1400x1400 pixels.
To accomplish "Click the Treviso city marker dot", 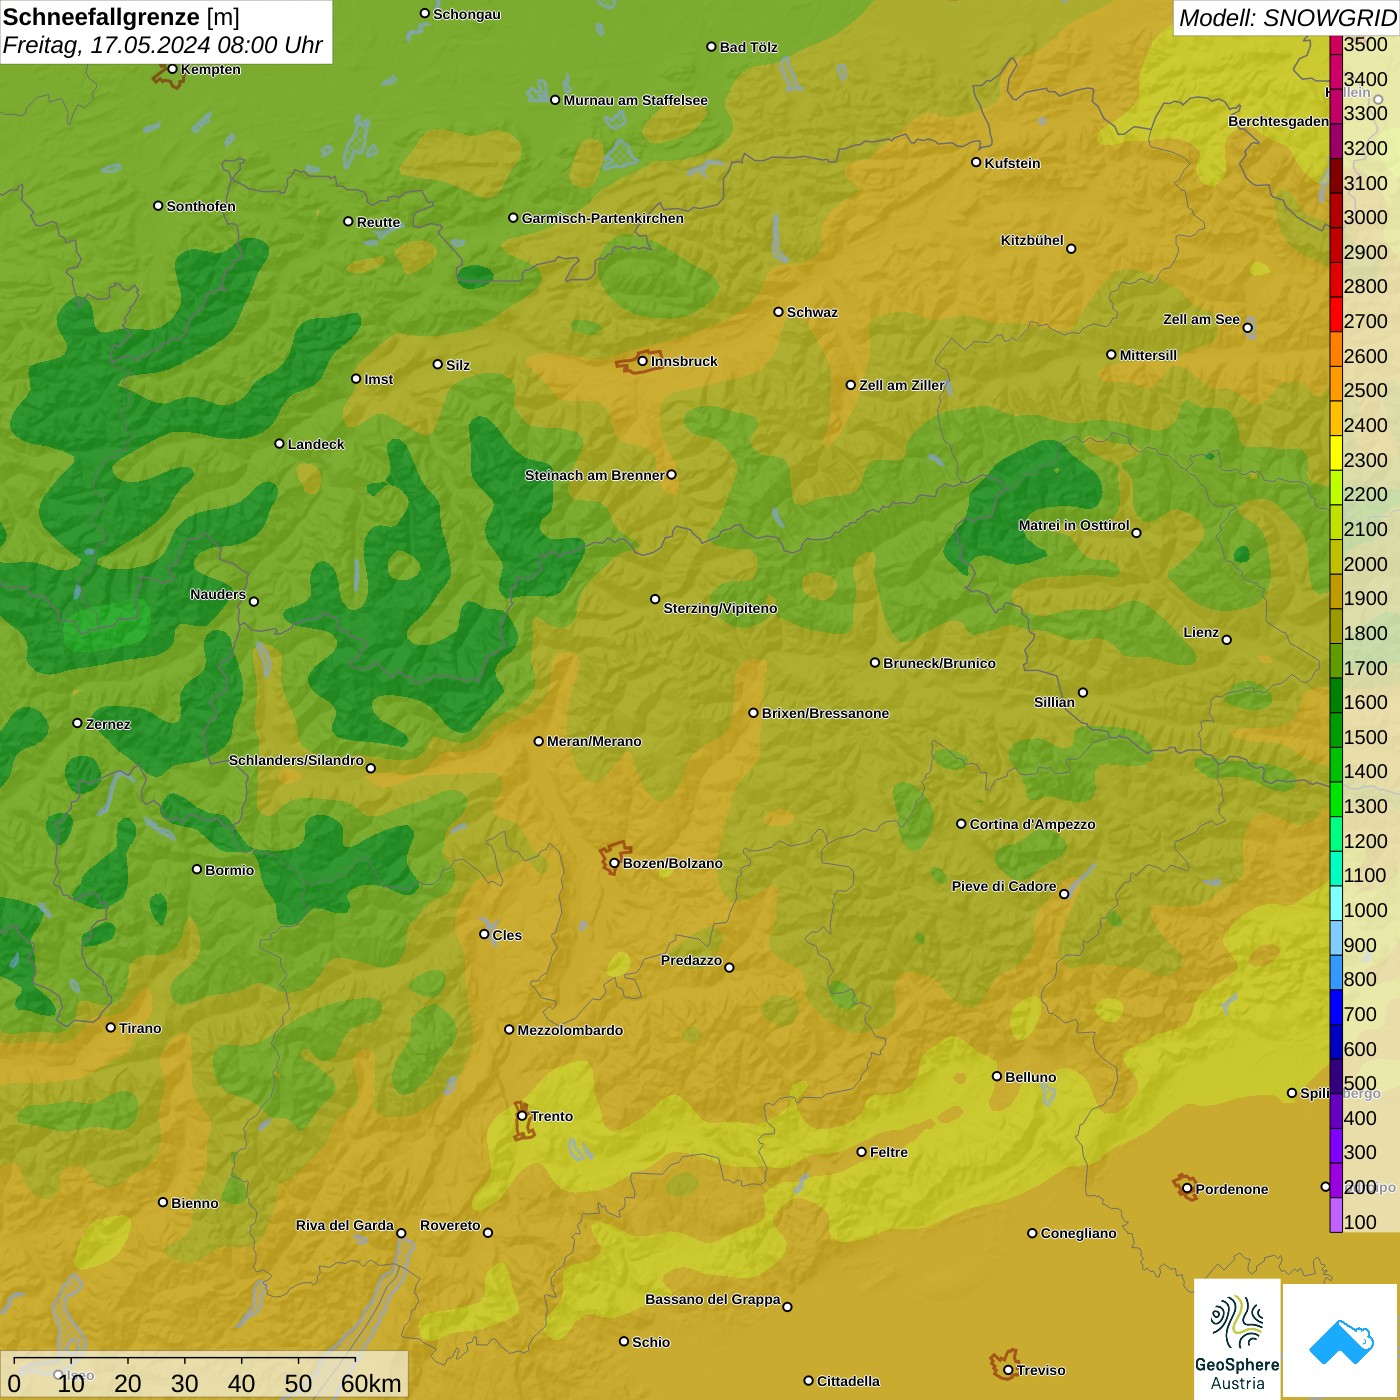I will [1009, 1370].
